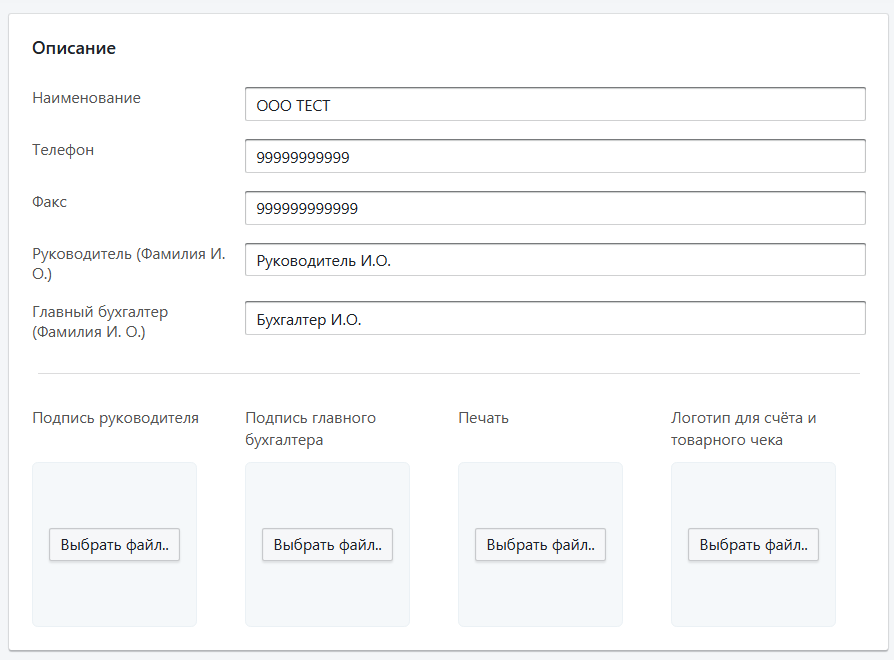
Task: Click into the Факс input field
Action: tap(554, 209)
